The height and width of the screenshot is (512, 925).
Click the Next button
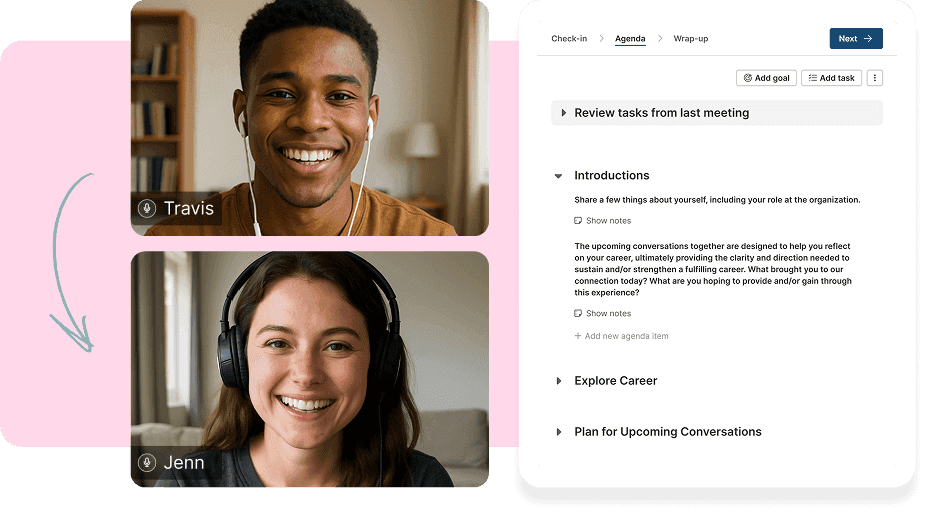856,38
